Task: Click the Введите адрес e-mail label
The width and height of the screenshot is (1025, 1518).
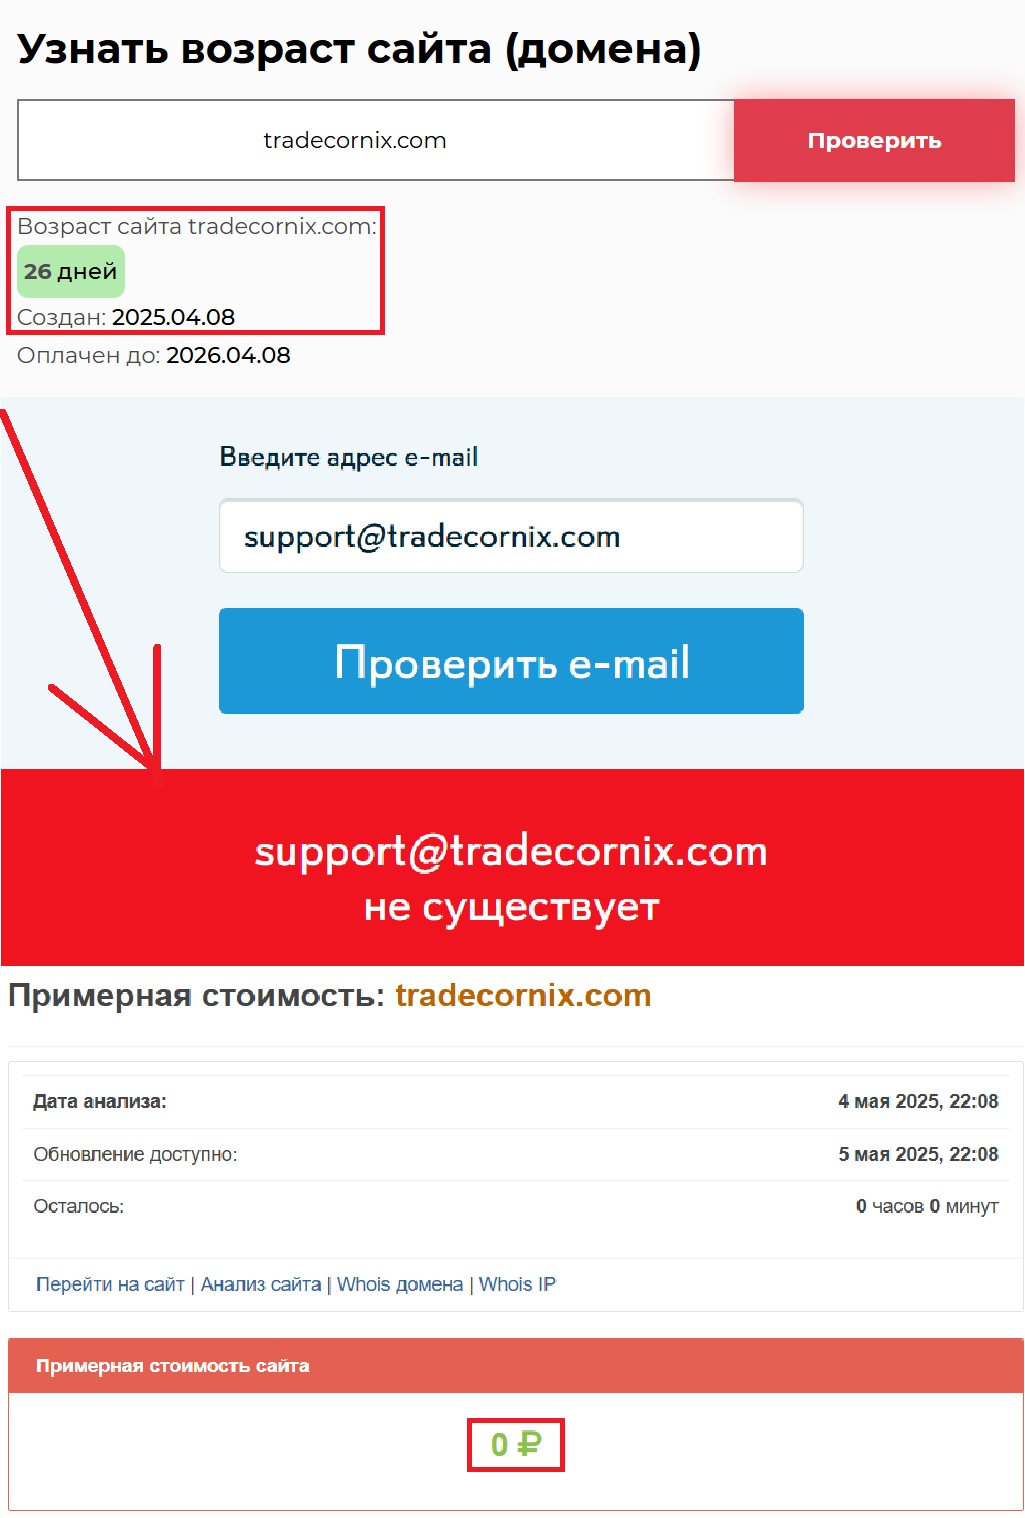Action: (349, 457)
